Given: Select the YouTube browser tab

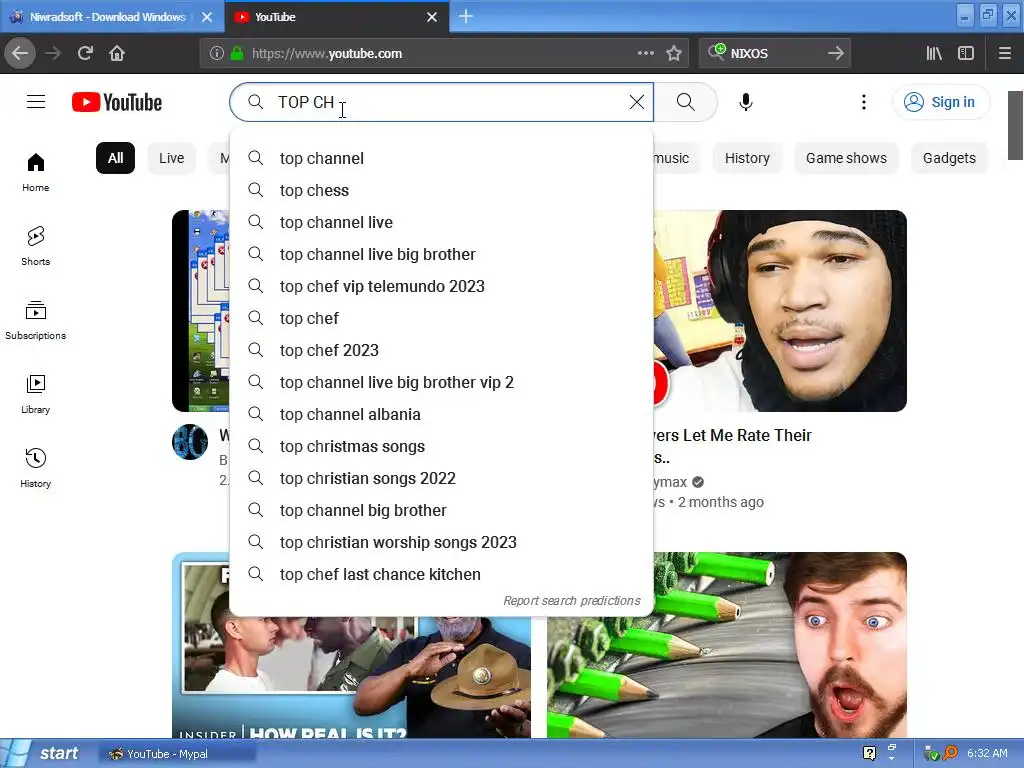Looking at the screenshot, I should [337, 17].
